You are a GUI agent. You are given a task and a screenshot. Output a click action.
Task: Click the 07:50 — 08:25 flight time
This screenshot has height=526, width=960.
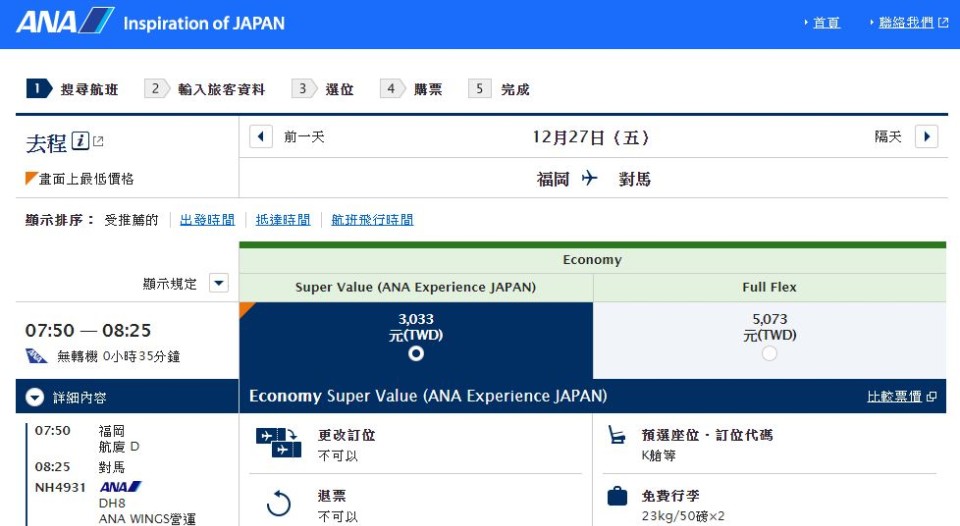tap(88, 331)
